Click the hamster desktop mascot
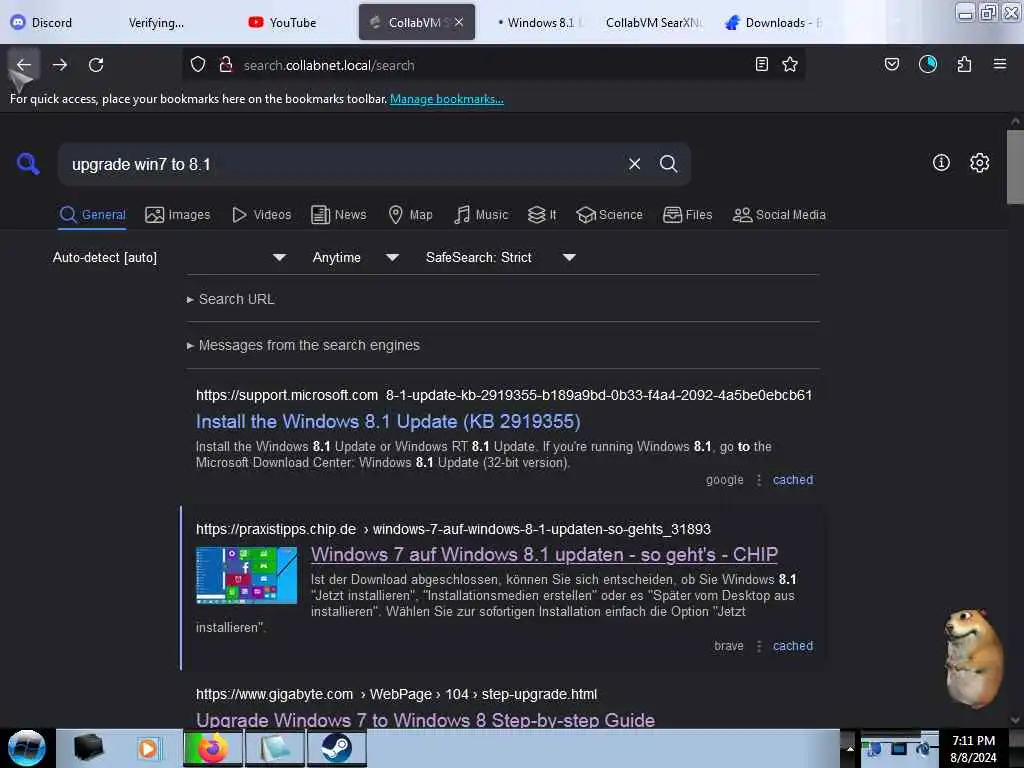Image resolution: width=1024 pixels, height=768 pixels. (x=974, y=658)
